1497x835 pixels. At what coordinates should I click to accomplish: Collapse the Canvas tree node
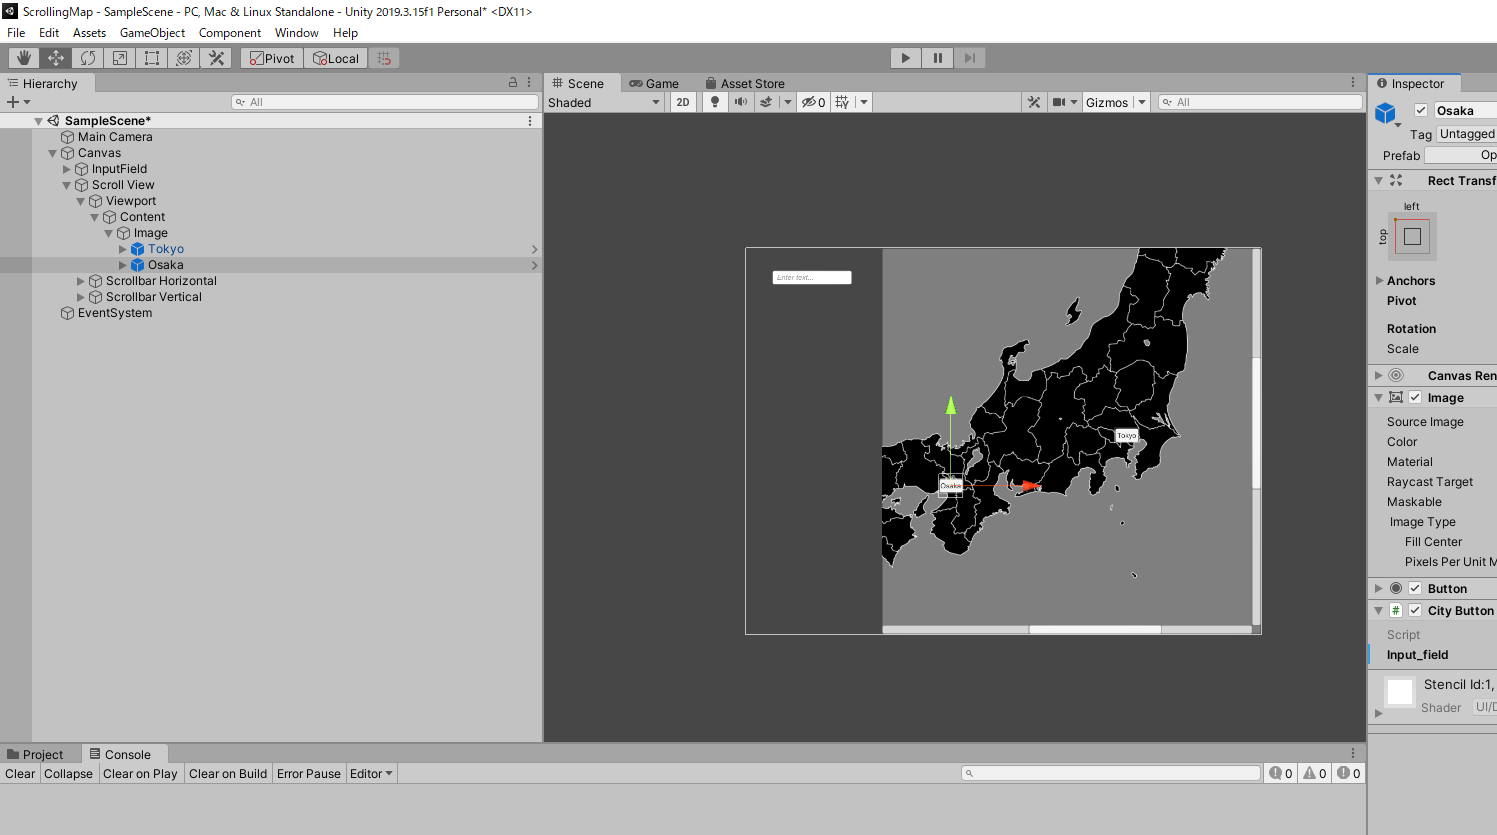pyautogui.click(x=53, y=153)
